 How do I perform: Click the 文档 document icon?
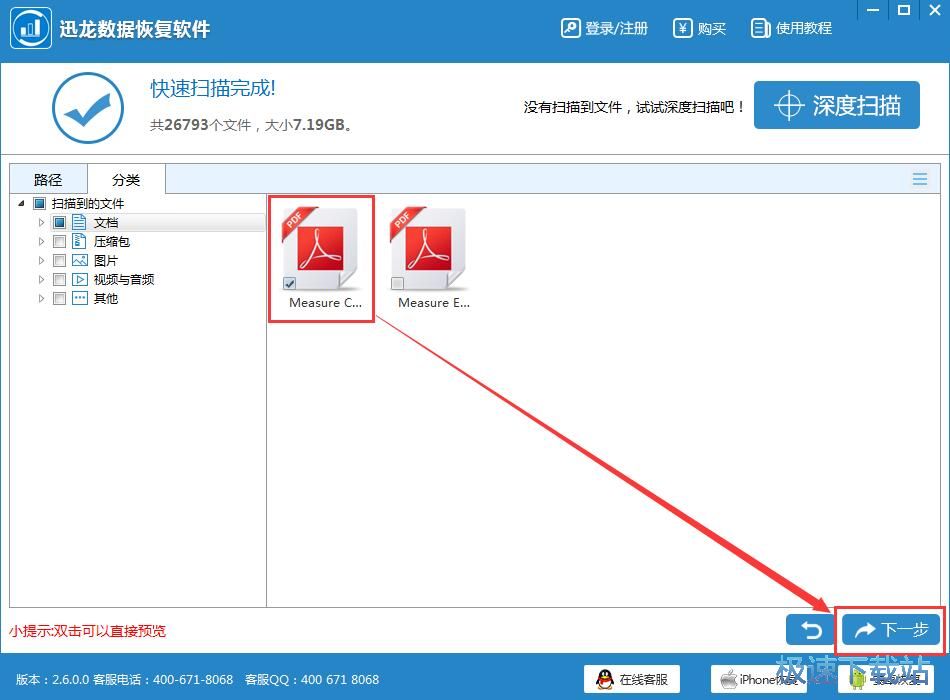[x=79, y=222]
